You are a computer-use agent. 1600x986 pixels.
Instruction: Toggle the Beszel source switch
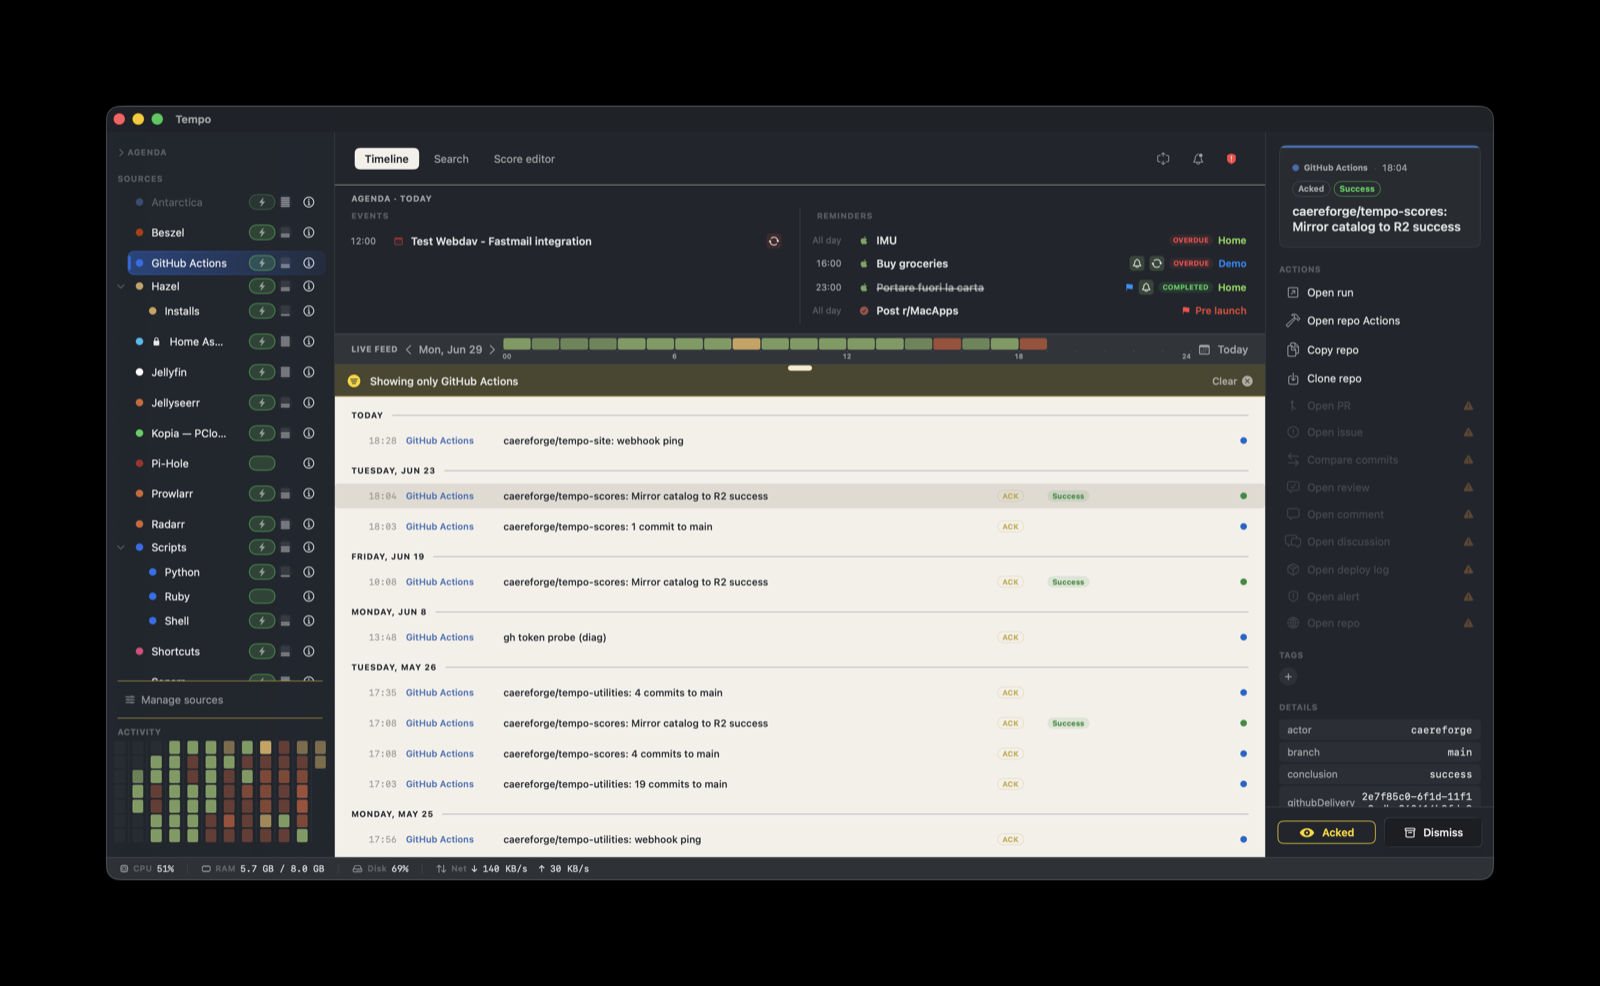click(262, 232)
